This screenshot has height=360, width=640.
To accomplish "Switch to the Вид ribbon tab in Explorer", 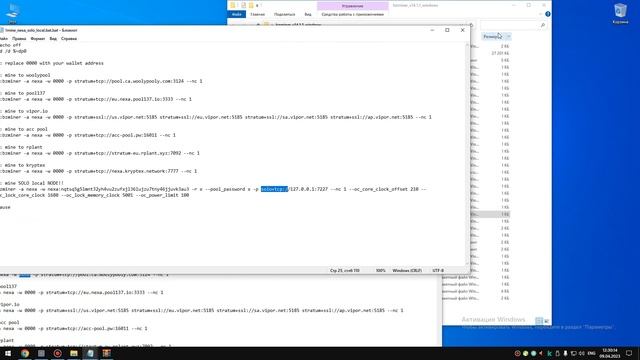I will [308, 14].
